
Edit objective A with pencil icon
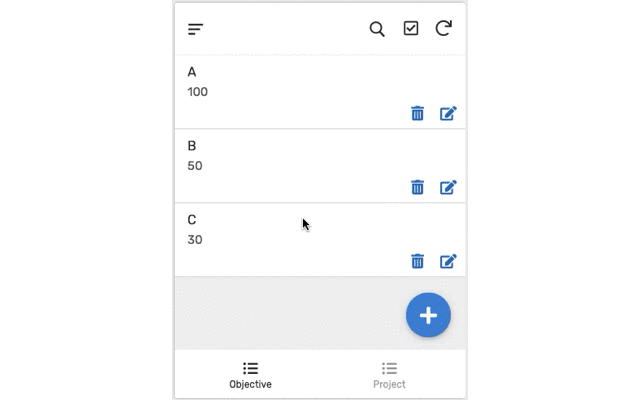(x=448, y=113)
